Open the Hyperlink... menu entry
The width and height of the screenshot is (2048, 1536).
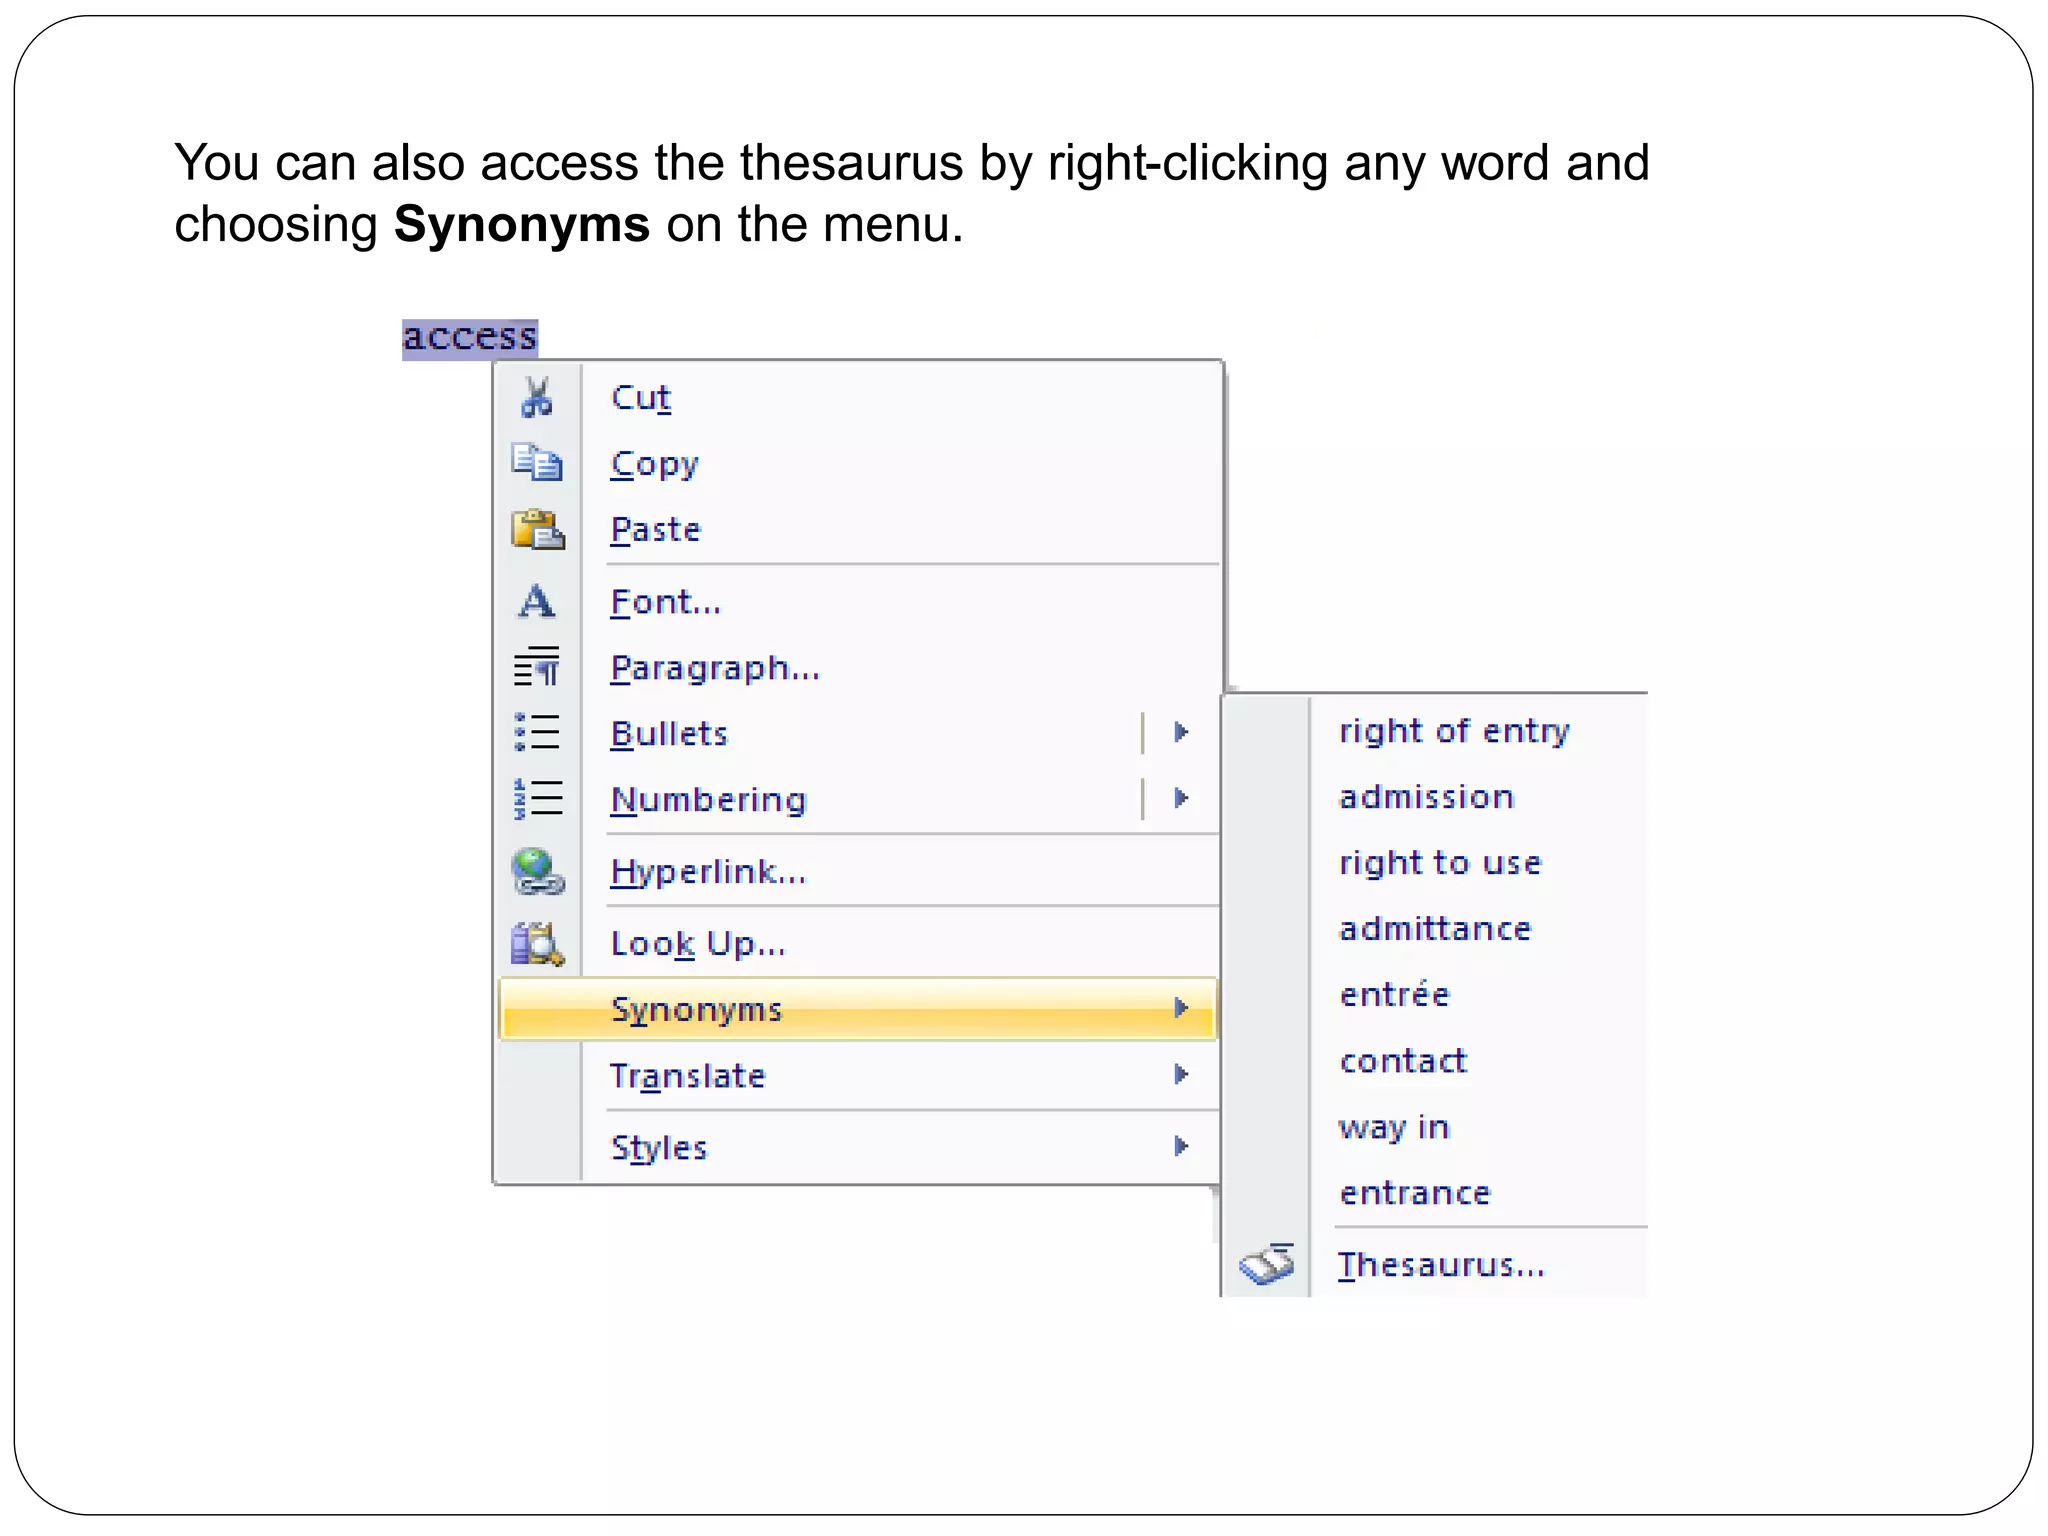point(858,871)
